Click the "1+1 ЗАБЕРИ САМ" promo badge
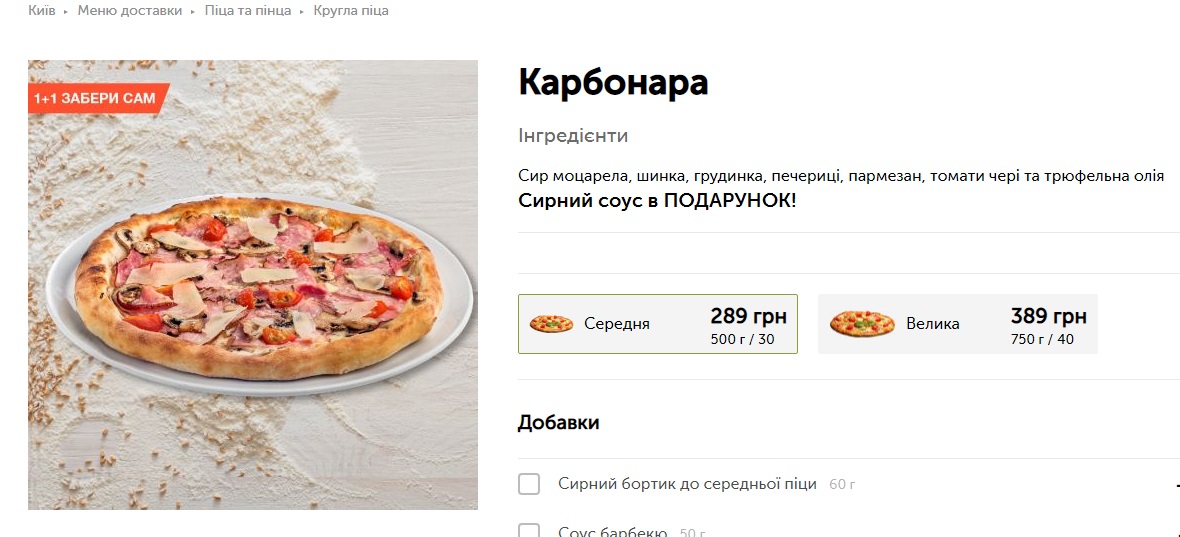This screenshot has height=537, width=1180. (x=96, y=98)
